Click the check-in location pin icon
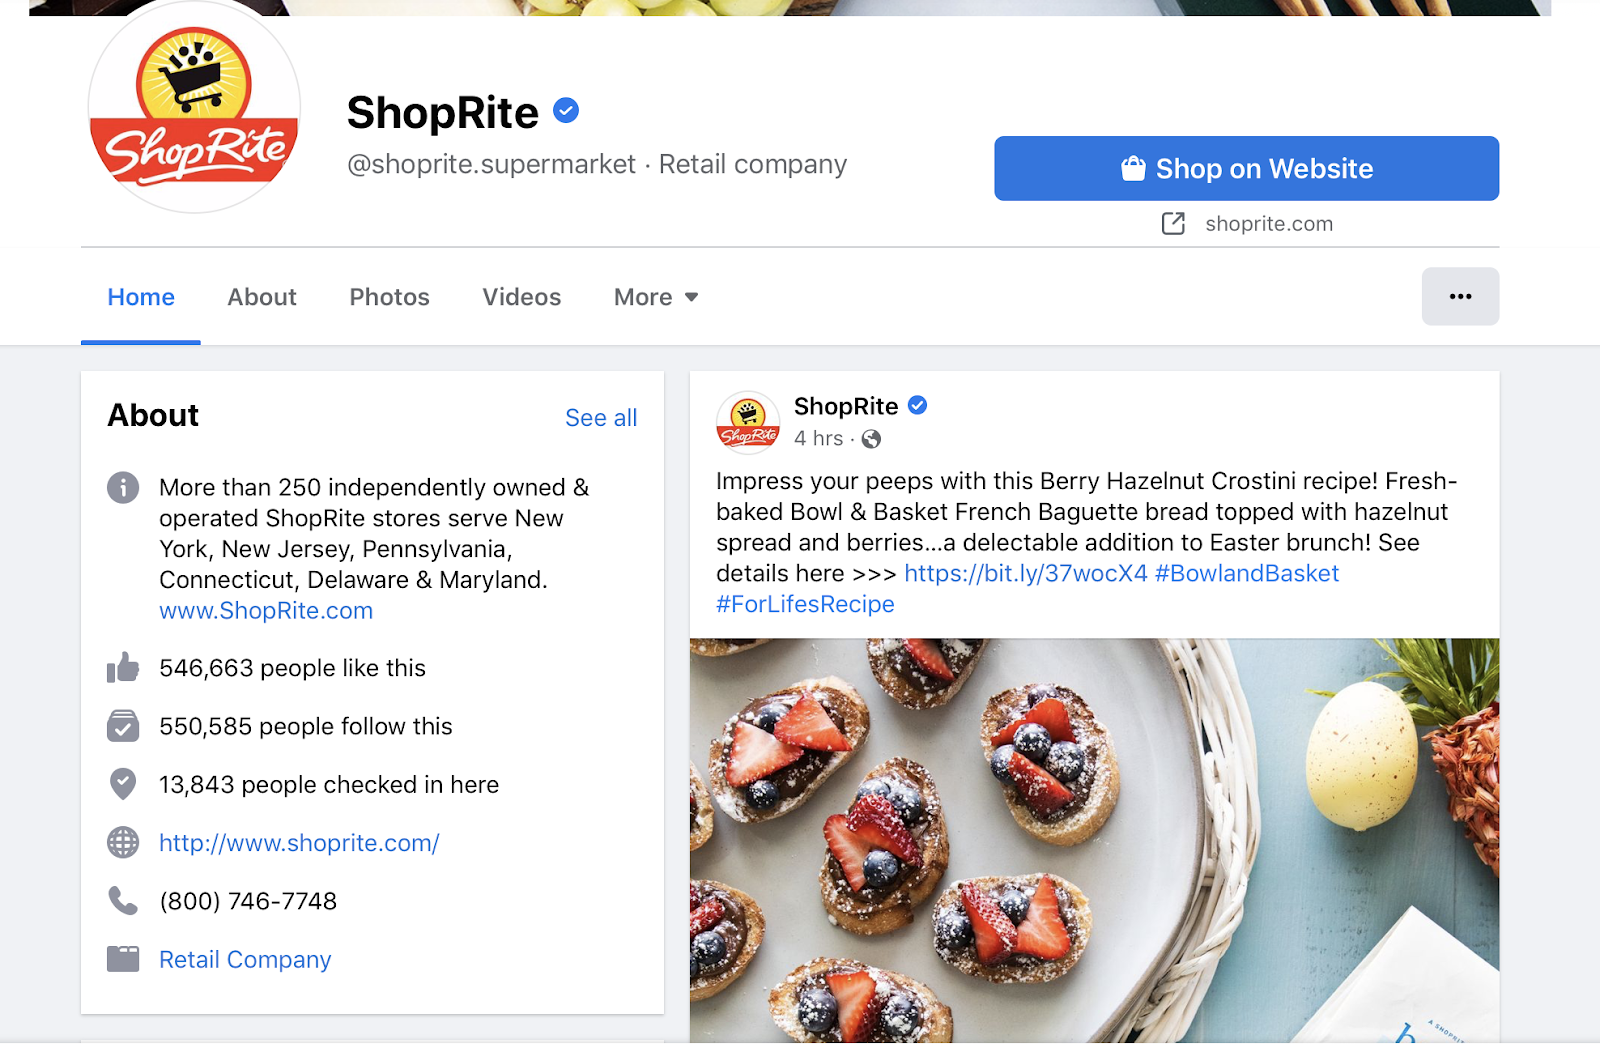 (123, 784)
